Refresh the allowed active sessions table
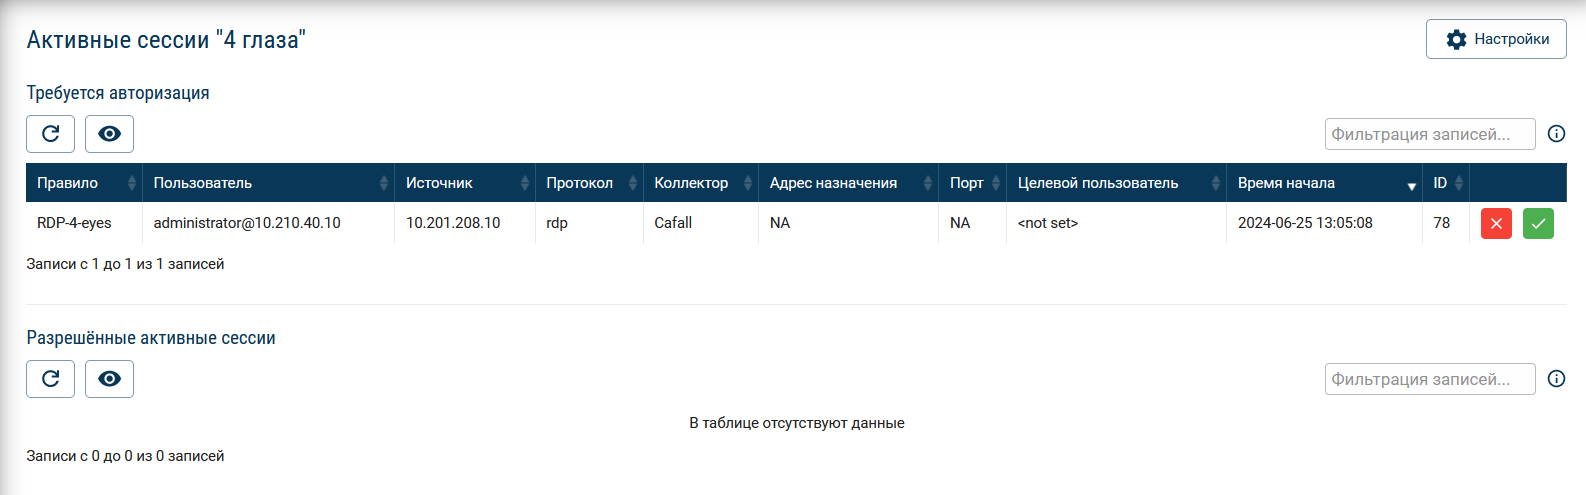 click(x=50, y=379)
